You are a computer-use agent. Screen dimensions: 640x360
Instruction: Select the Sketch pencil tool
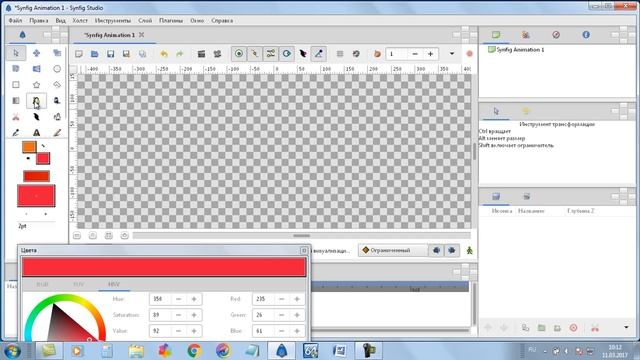(x=57, y=133)
